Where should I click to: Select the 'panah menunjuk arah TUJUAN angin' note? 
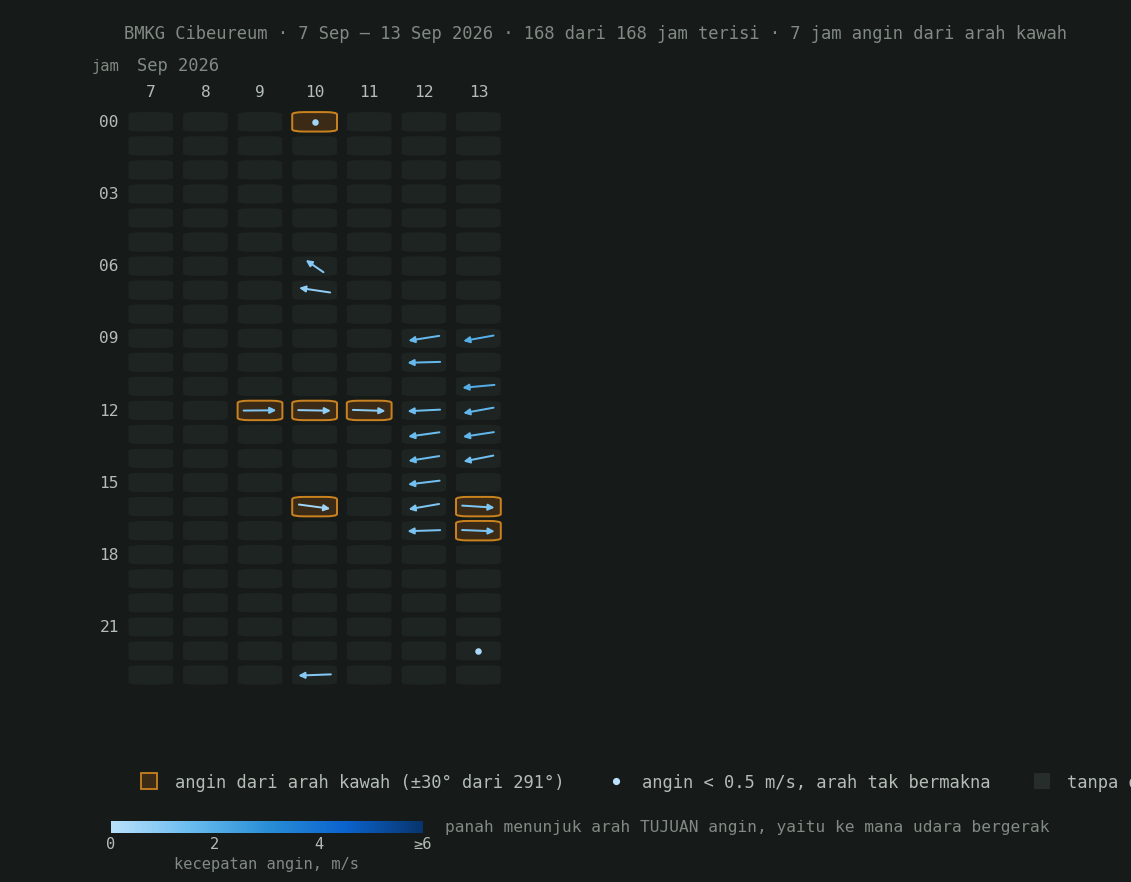(x=747, y=826)
